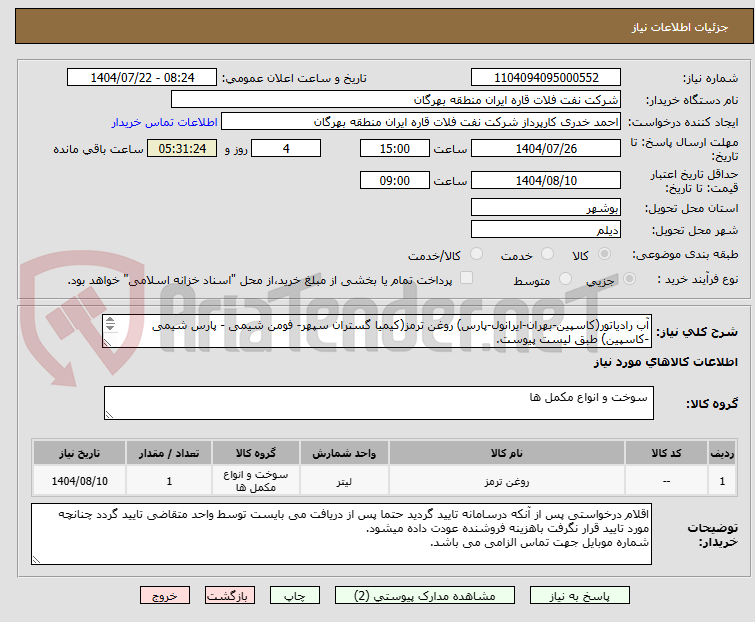Click the remaining time field 05:31:24
The width and height of the screenshot is (755, 622).
[182, 149]
